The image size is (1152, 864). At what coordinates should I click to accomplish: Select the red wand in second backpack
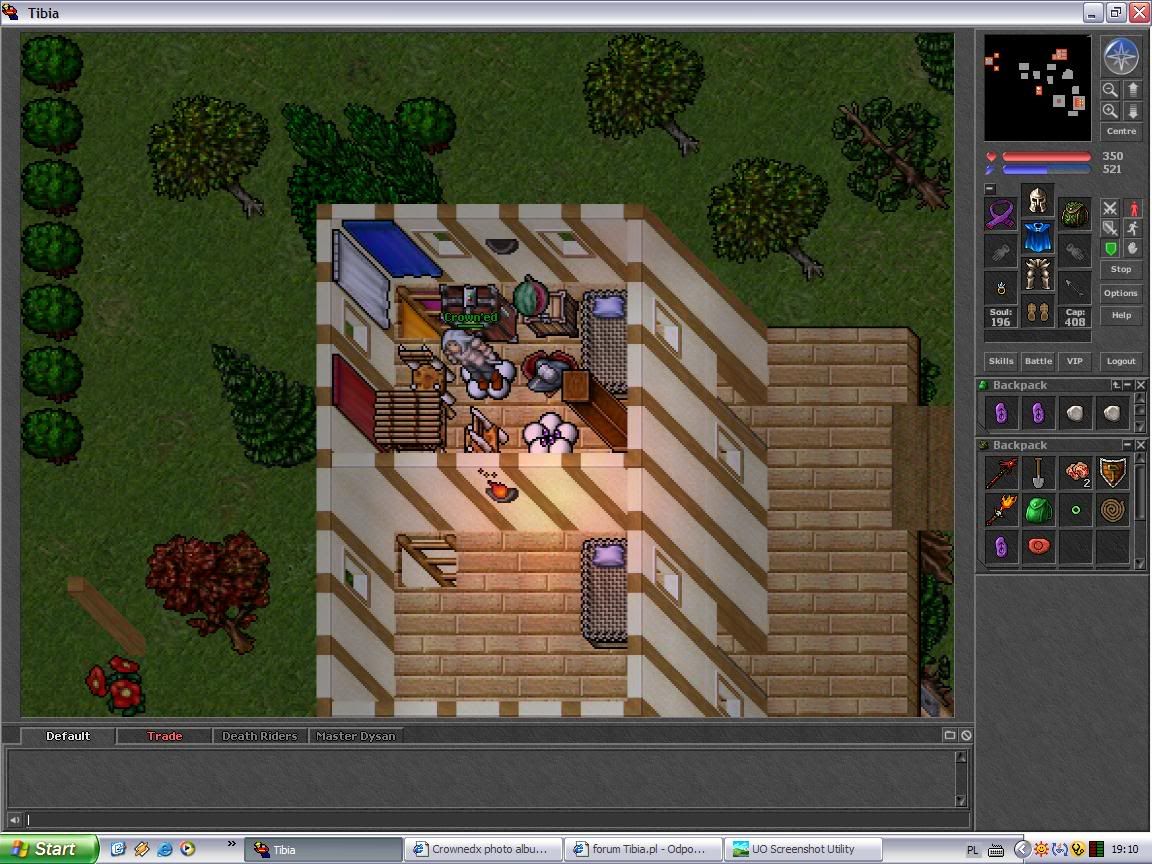[1001, 474]
